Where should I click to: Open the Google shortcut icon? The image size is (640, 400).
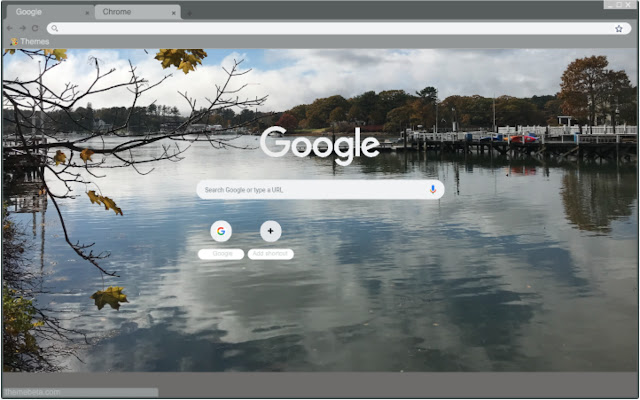[221, 231]
